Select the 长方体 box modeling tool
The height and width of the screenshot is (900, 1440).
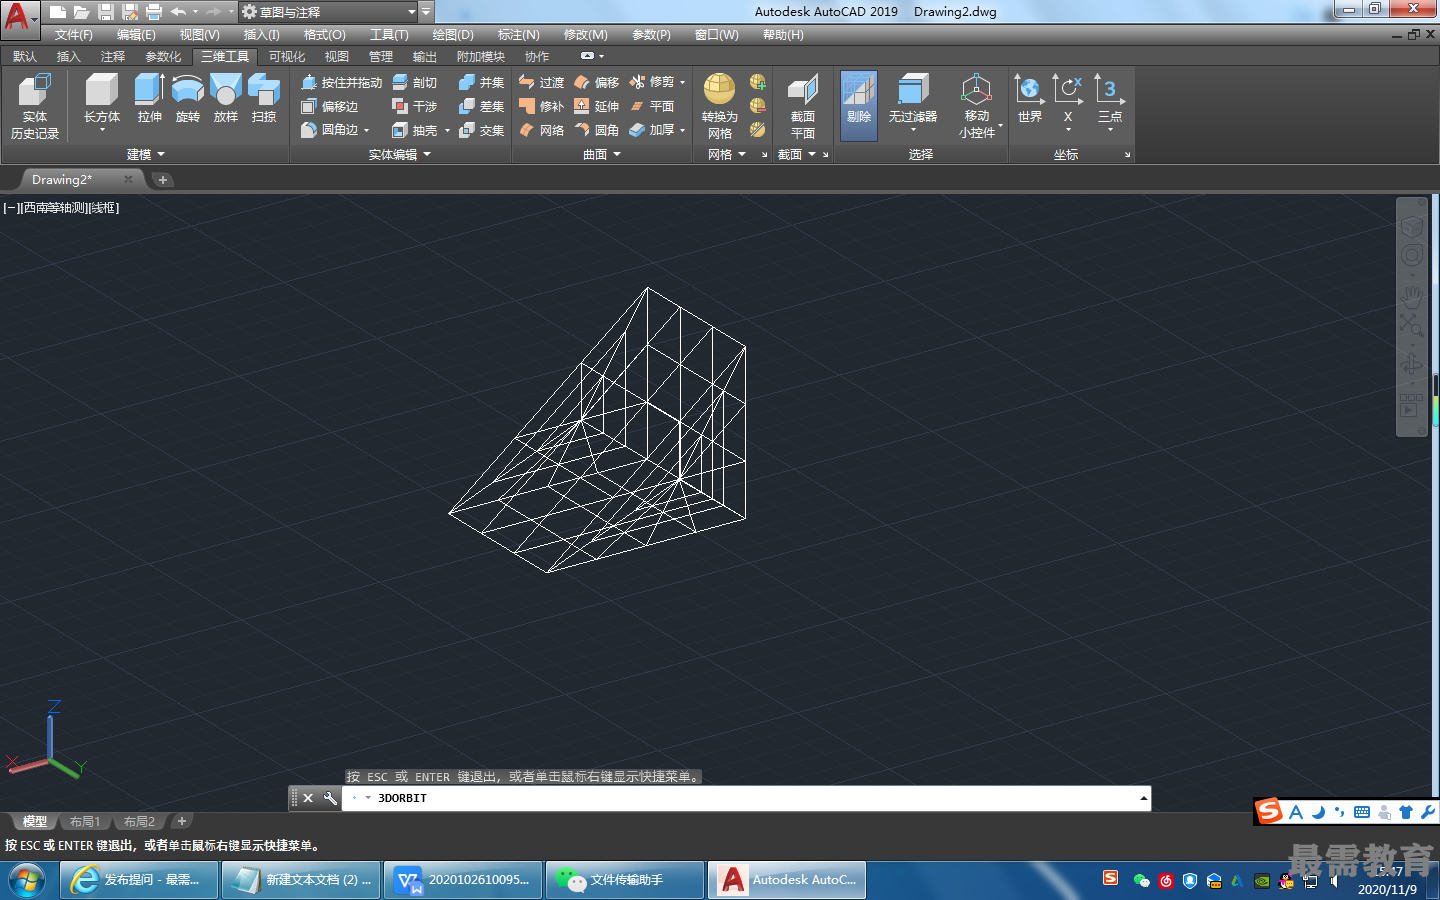(x=101, y=99)
